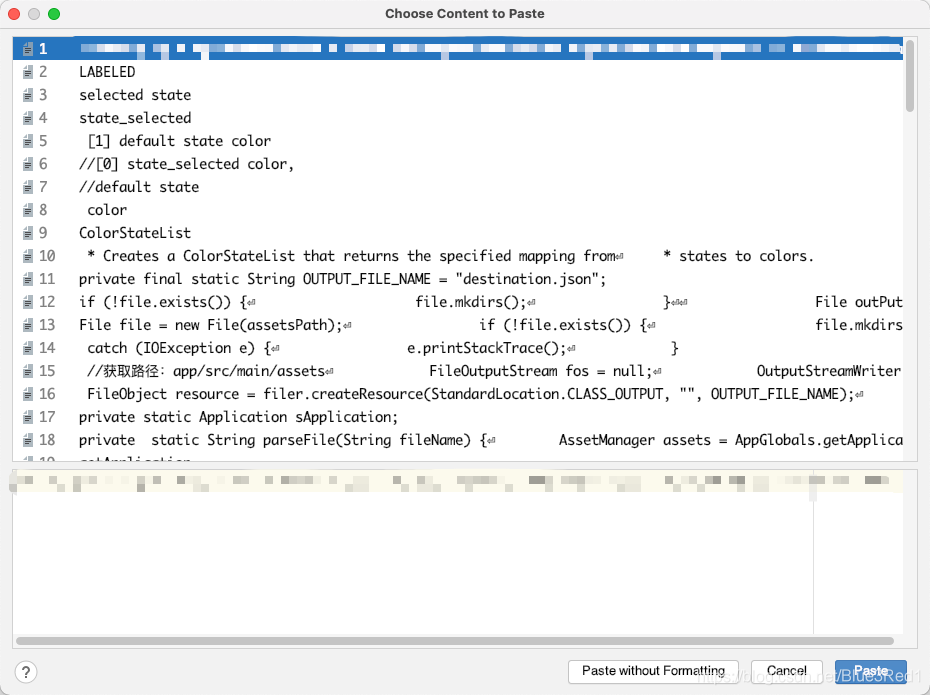The image size is (930, 695).
Task: Pick the 'parseFile(String fileName)' entry
Action: pyautogui.click(x=458, y=440)
